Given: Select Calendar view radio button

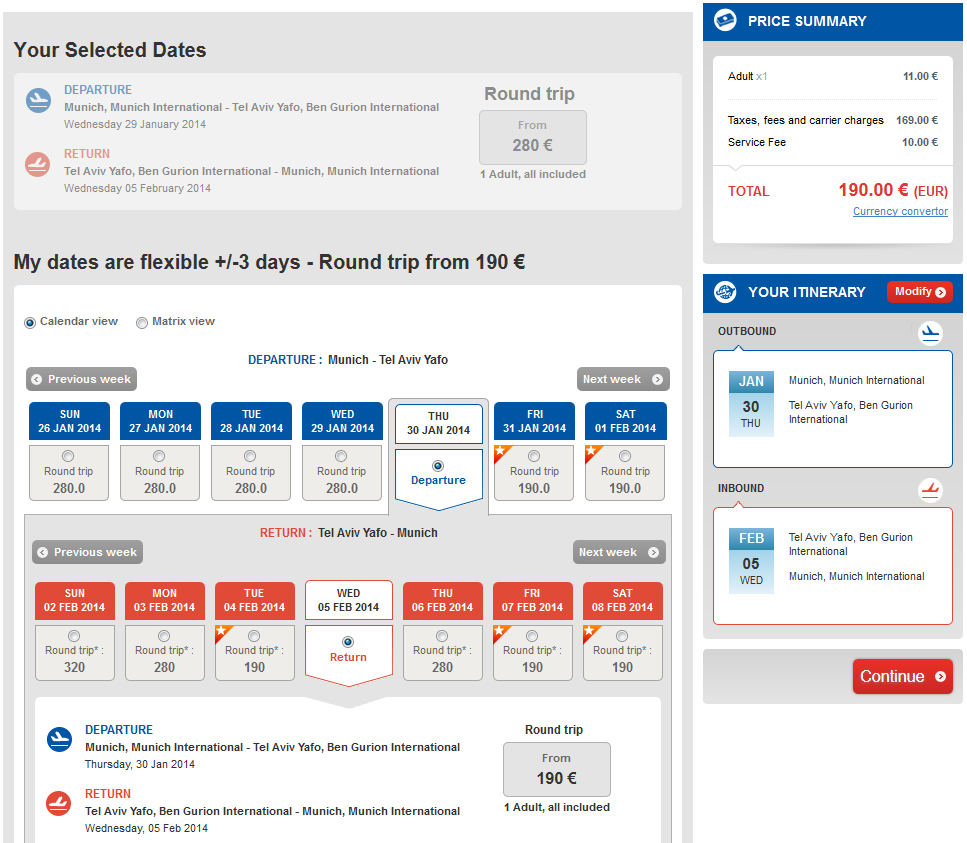Looking at the screenshot, I should 30,323.
